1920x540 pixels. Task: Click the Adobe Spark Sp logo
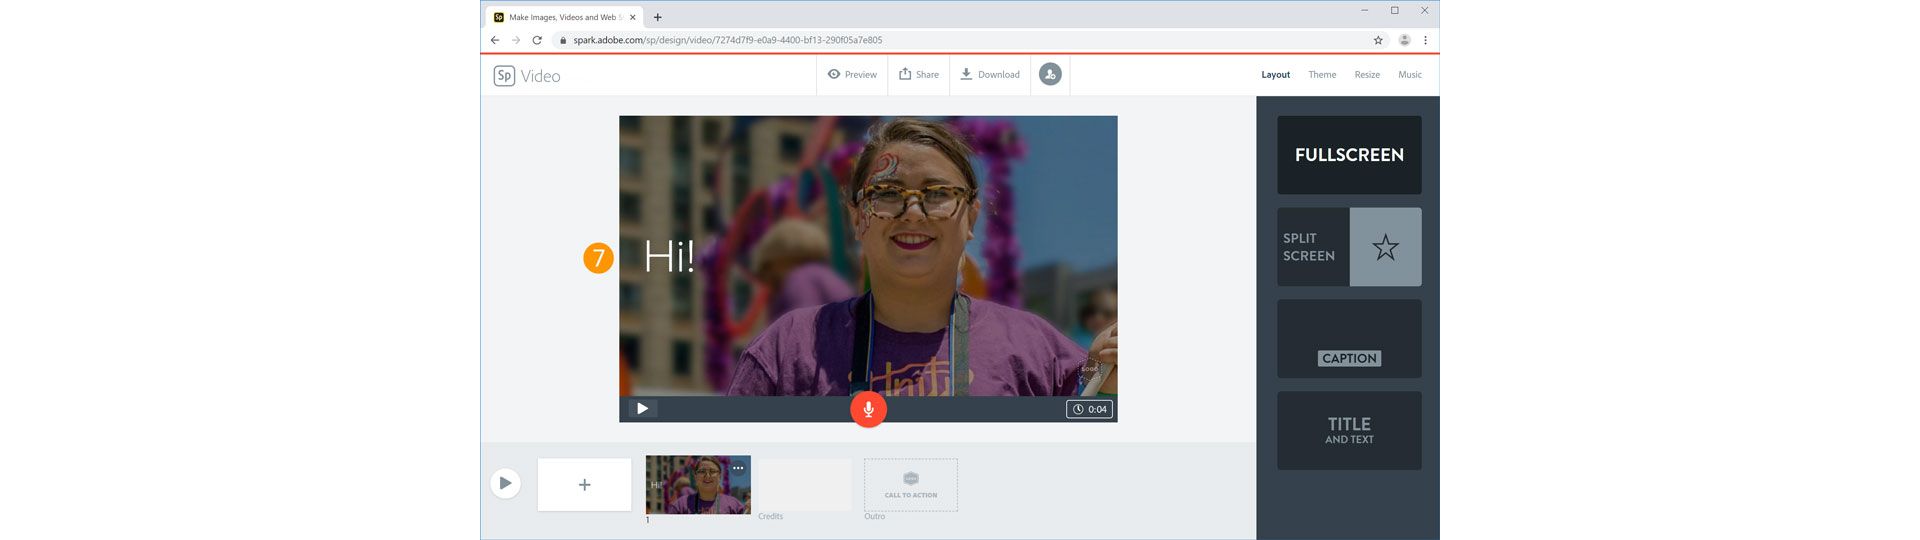(x=504, y=75)
